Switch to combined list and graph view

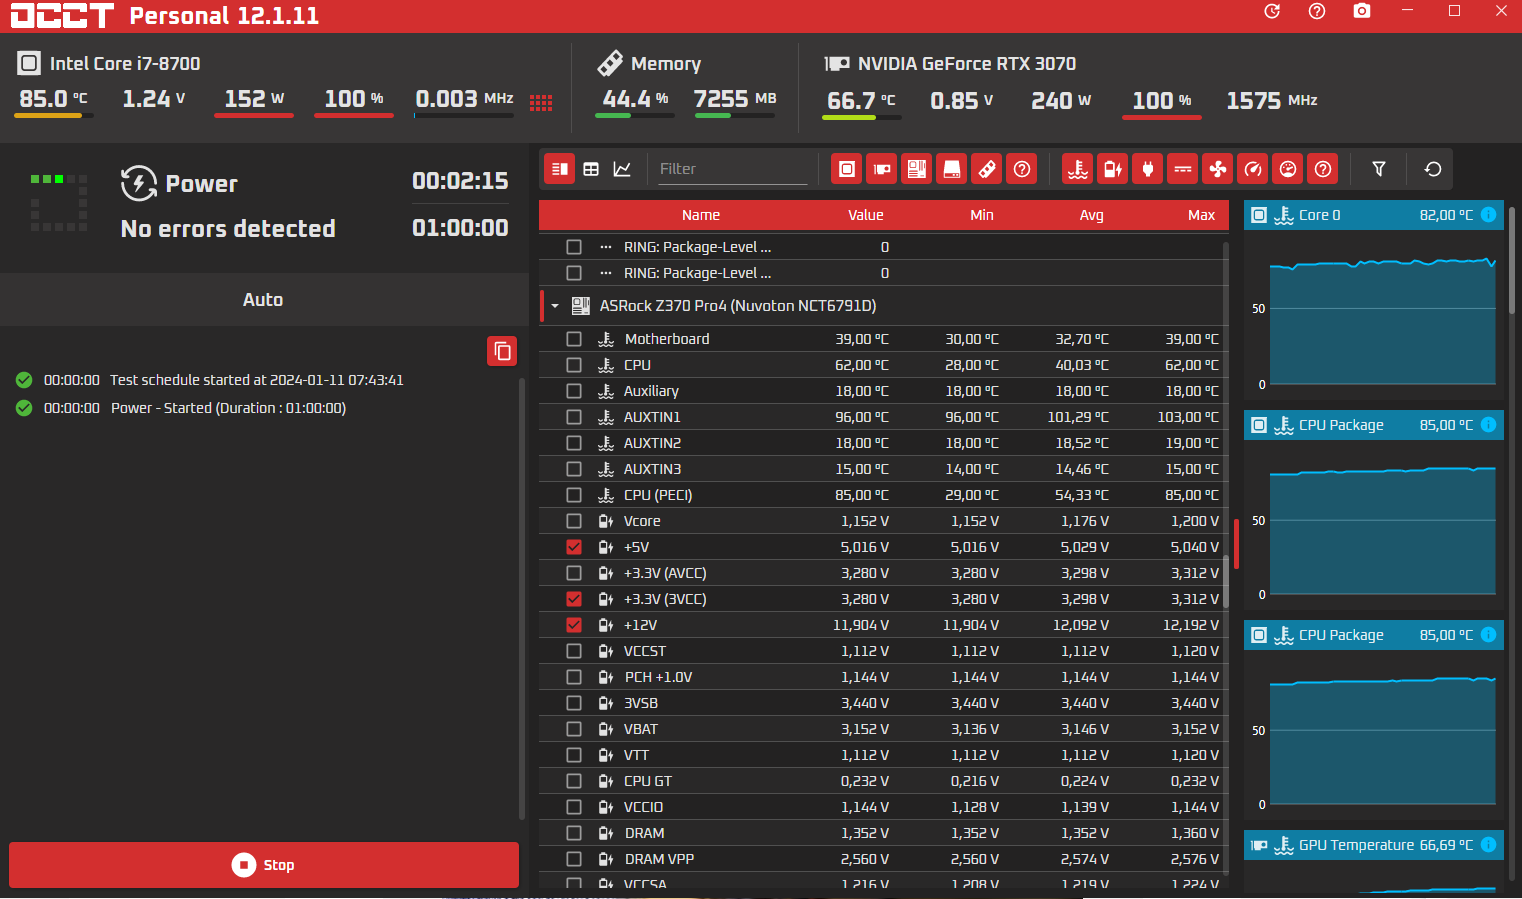pyautogui.click(x=560, y=169)
